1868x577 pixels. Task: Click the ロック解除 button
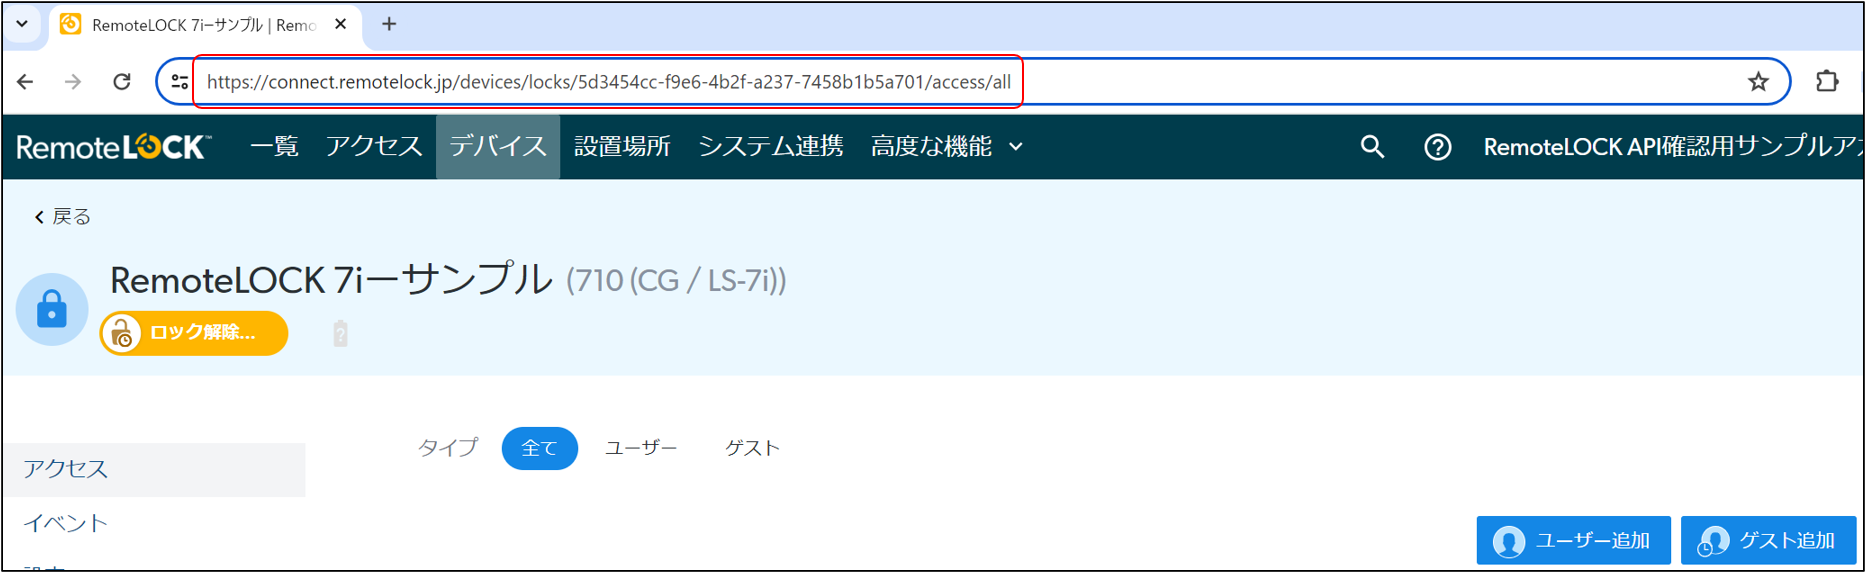click(x=194, y=333)
